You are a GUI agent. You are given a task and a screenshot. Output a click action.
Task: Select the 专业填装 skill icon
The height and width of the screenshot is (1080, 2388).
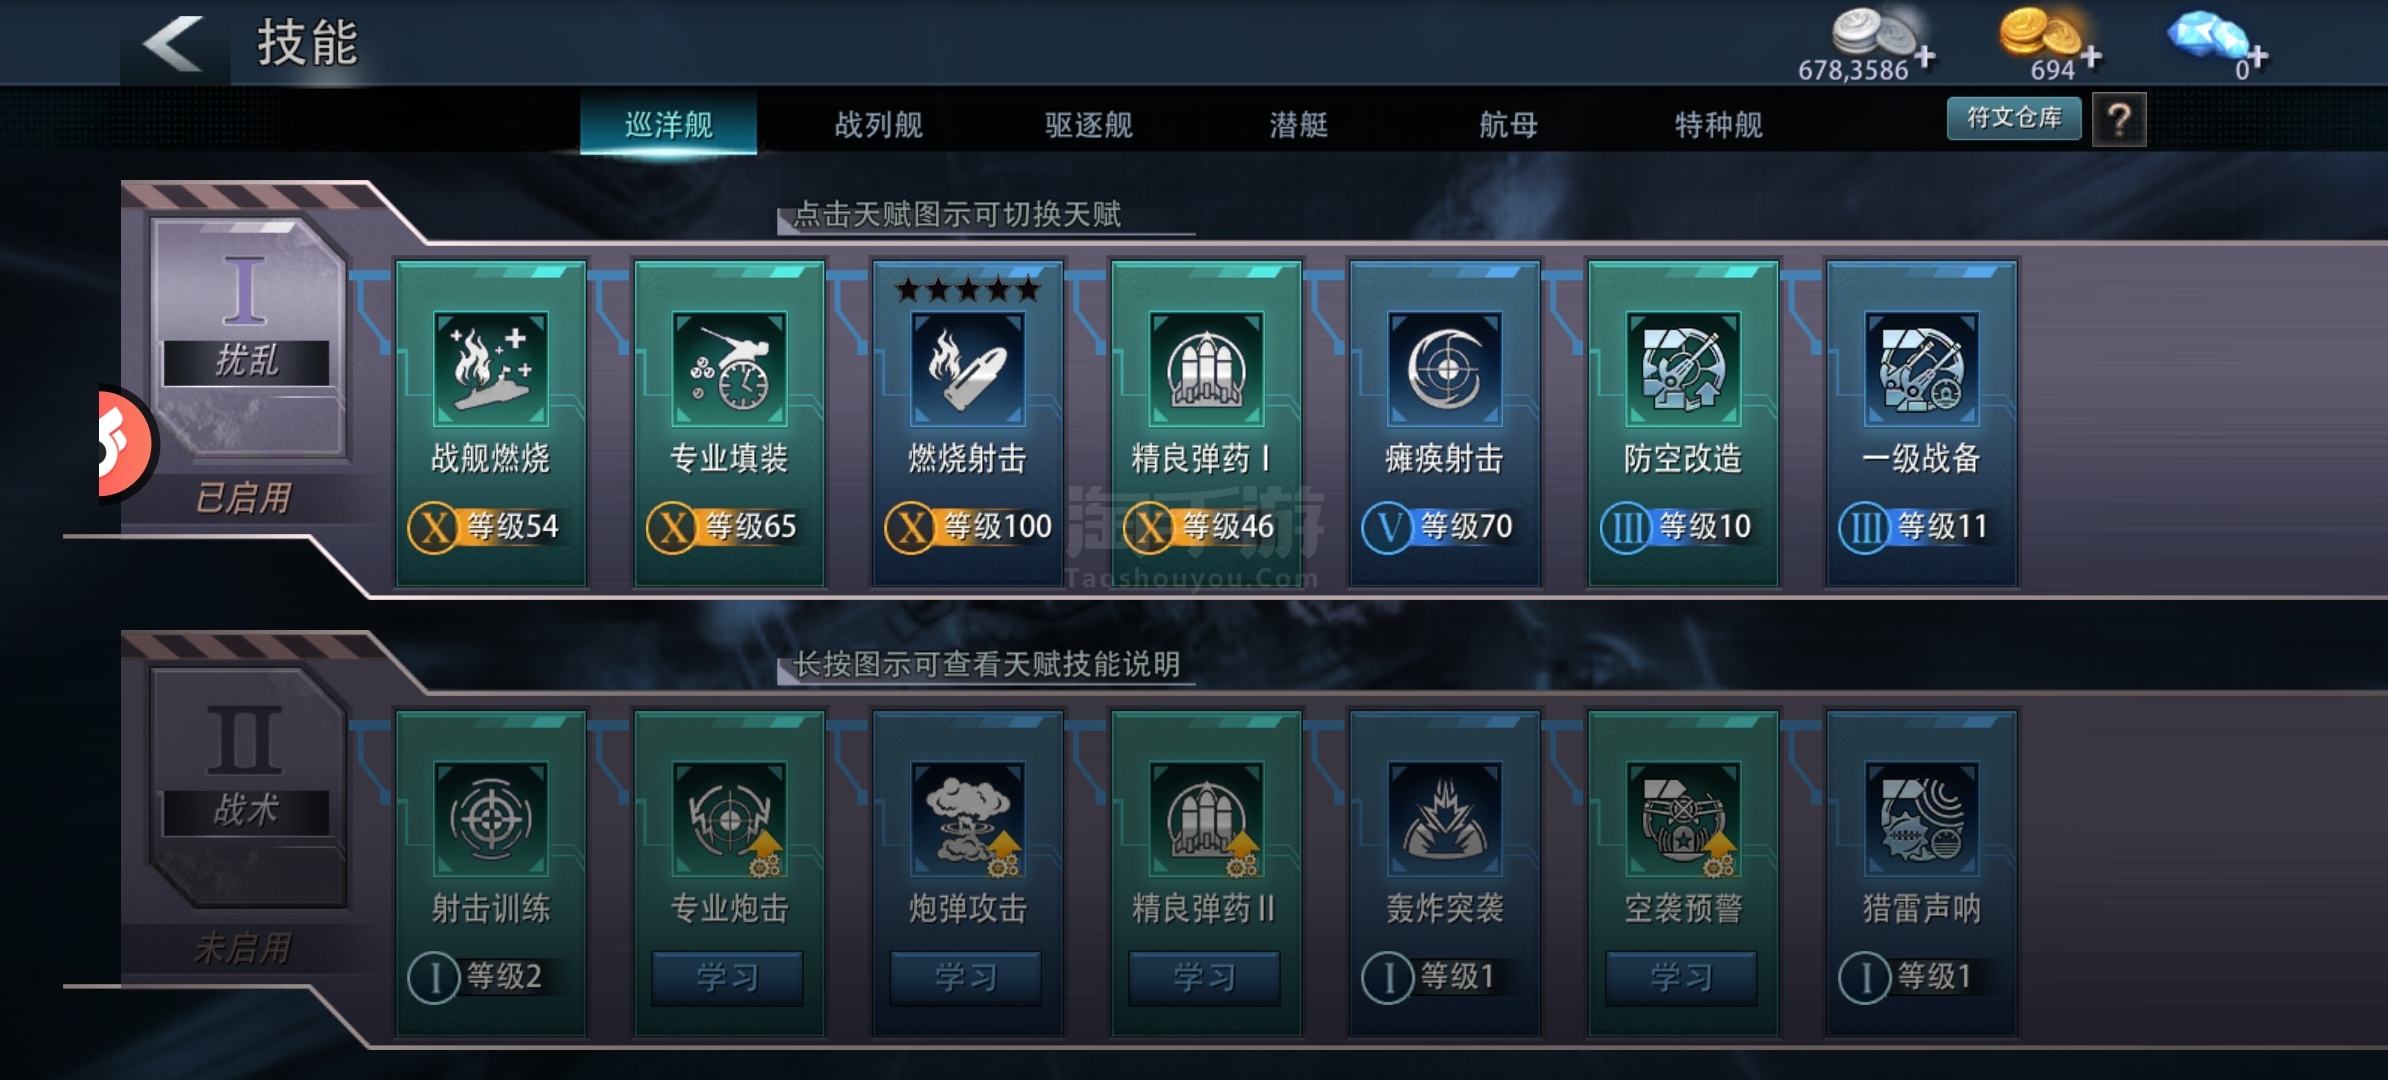(x=729, y=369)
